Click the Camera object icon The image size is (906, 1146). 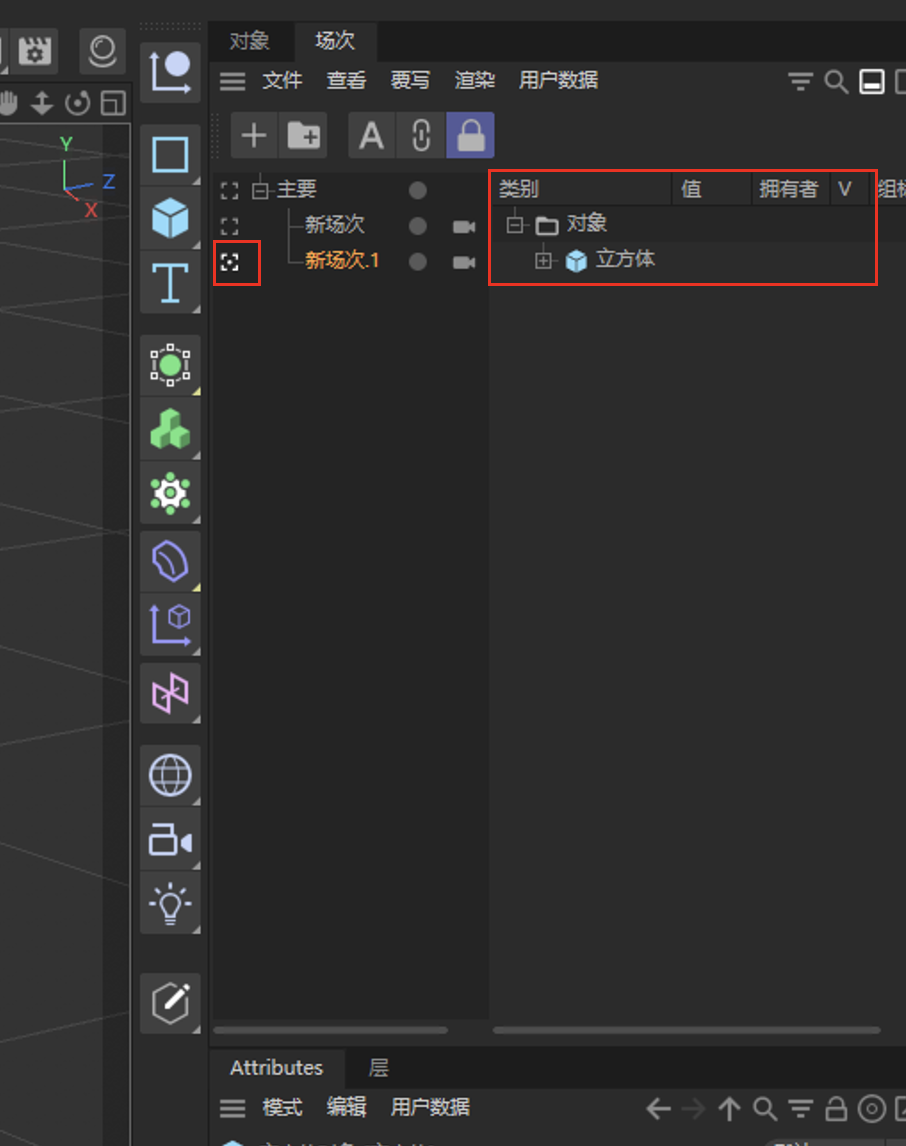[x=170, y=840]
